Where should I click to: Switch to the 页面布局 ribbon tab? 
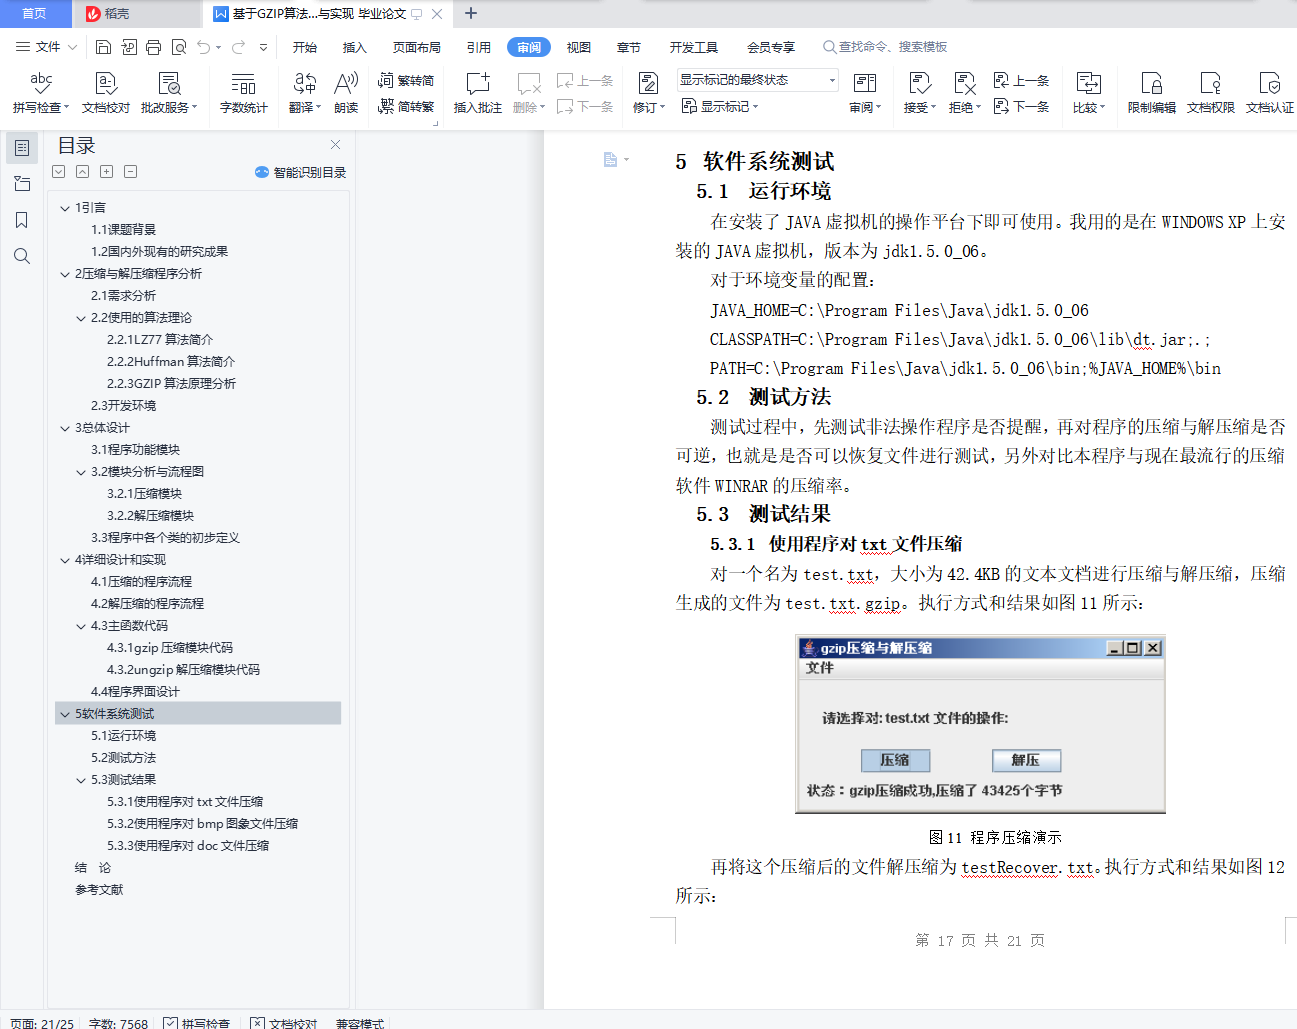tap(417, 47)
